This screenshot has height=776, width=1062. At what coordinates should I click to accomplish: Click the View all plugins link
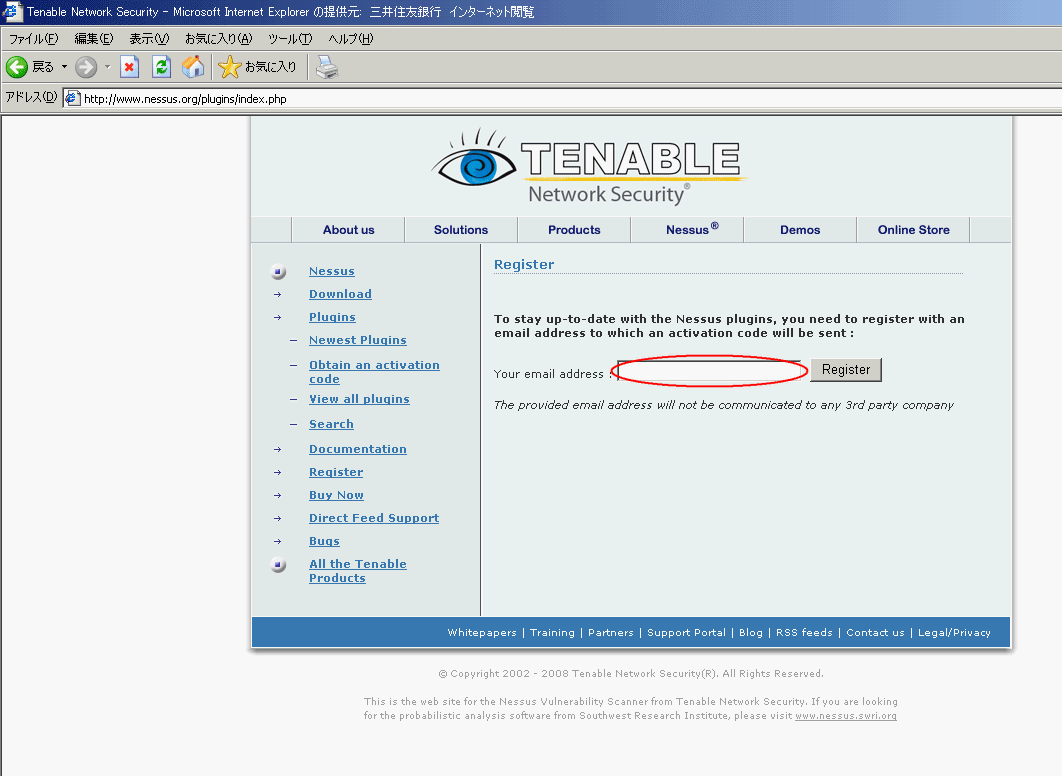pos(359,399)
